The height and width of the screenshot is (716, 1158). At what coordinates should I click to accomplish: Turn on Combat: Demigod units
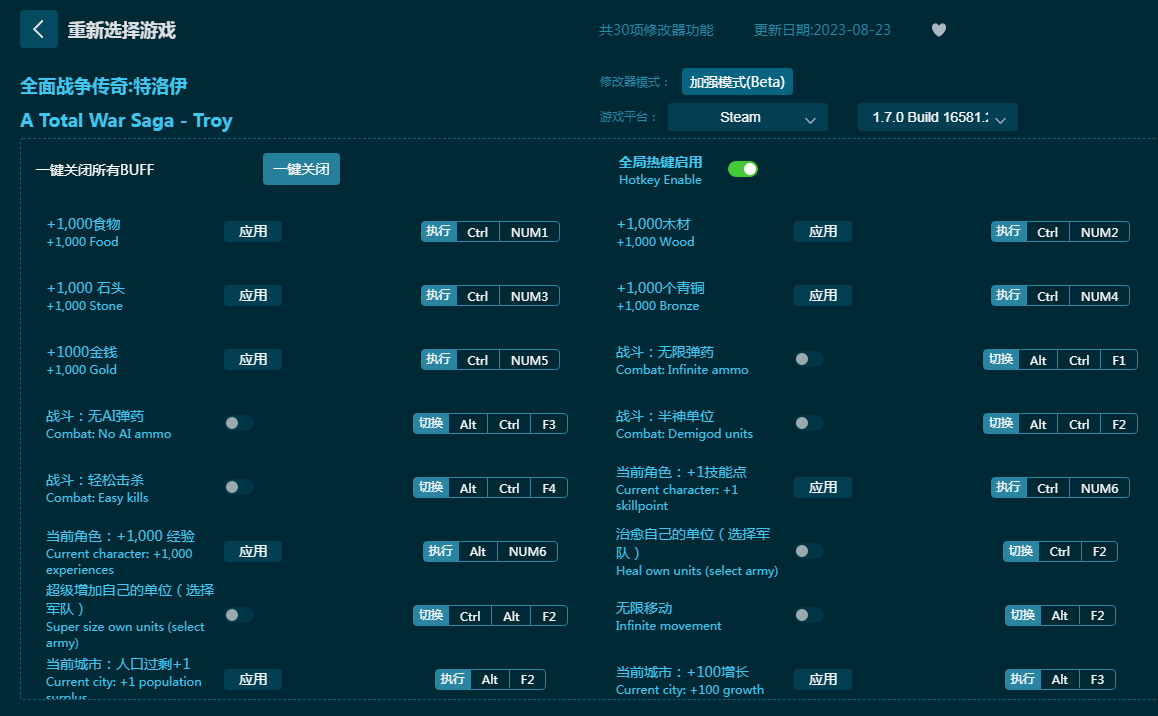pos(808,423)
